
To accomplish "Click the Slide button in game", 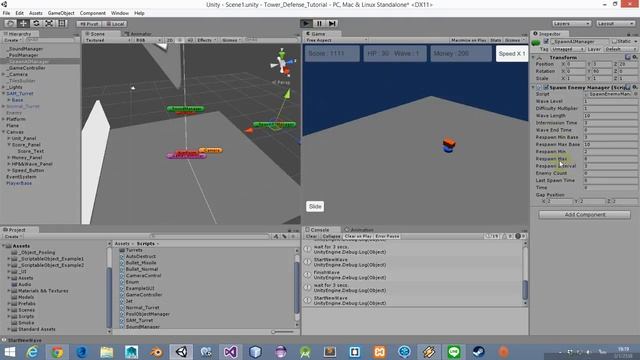I will tap(315, 207).
